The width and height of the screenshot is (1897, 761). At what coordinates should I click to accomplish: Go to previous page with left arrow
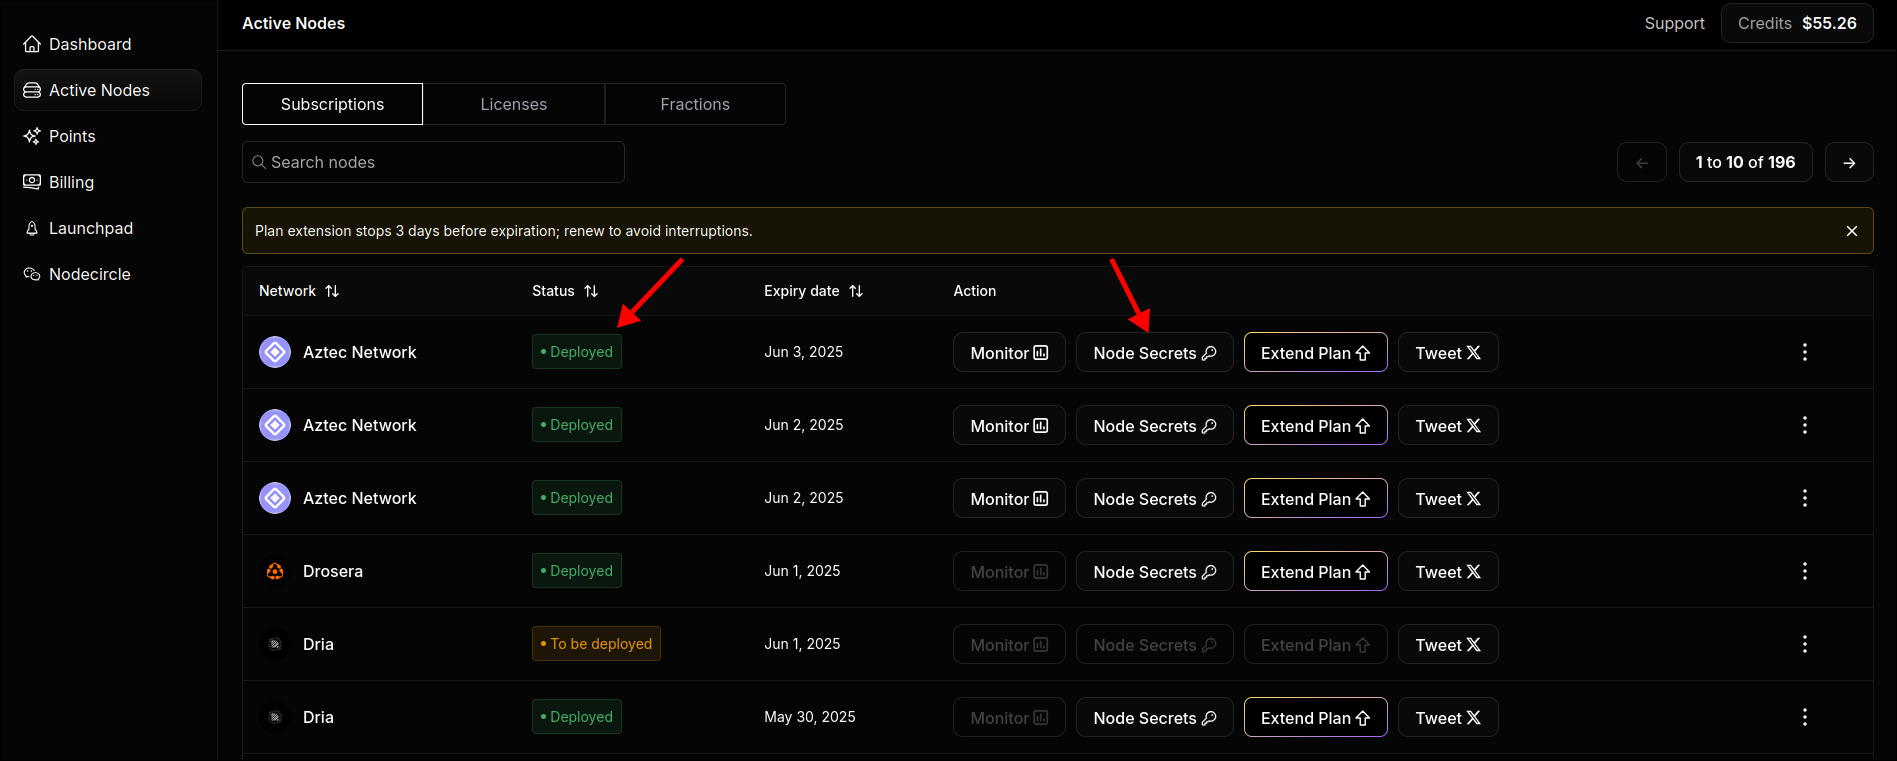pos(1642,162)
